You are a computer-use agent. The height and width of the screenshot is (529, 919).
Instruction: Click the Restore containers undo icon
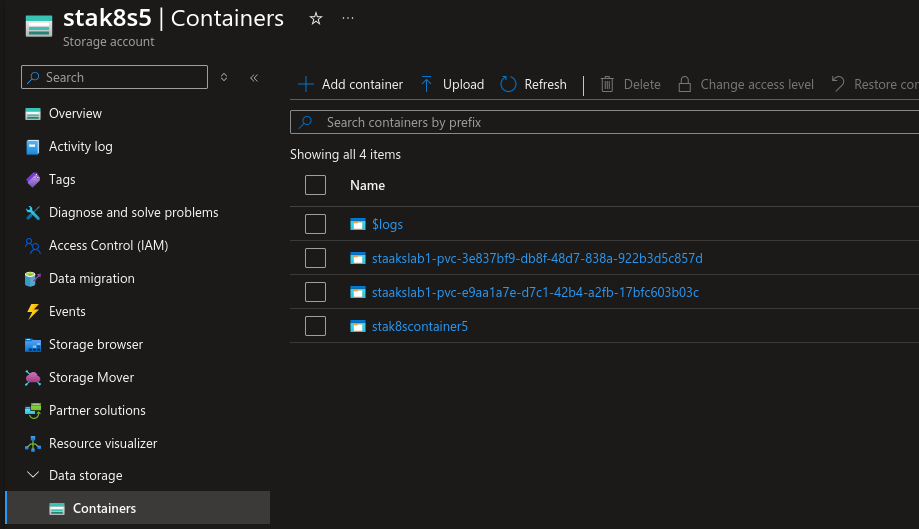(838, 84)
